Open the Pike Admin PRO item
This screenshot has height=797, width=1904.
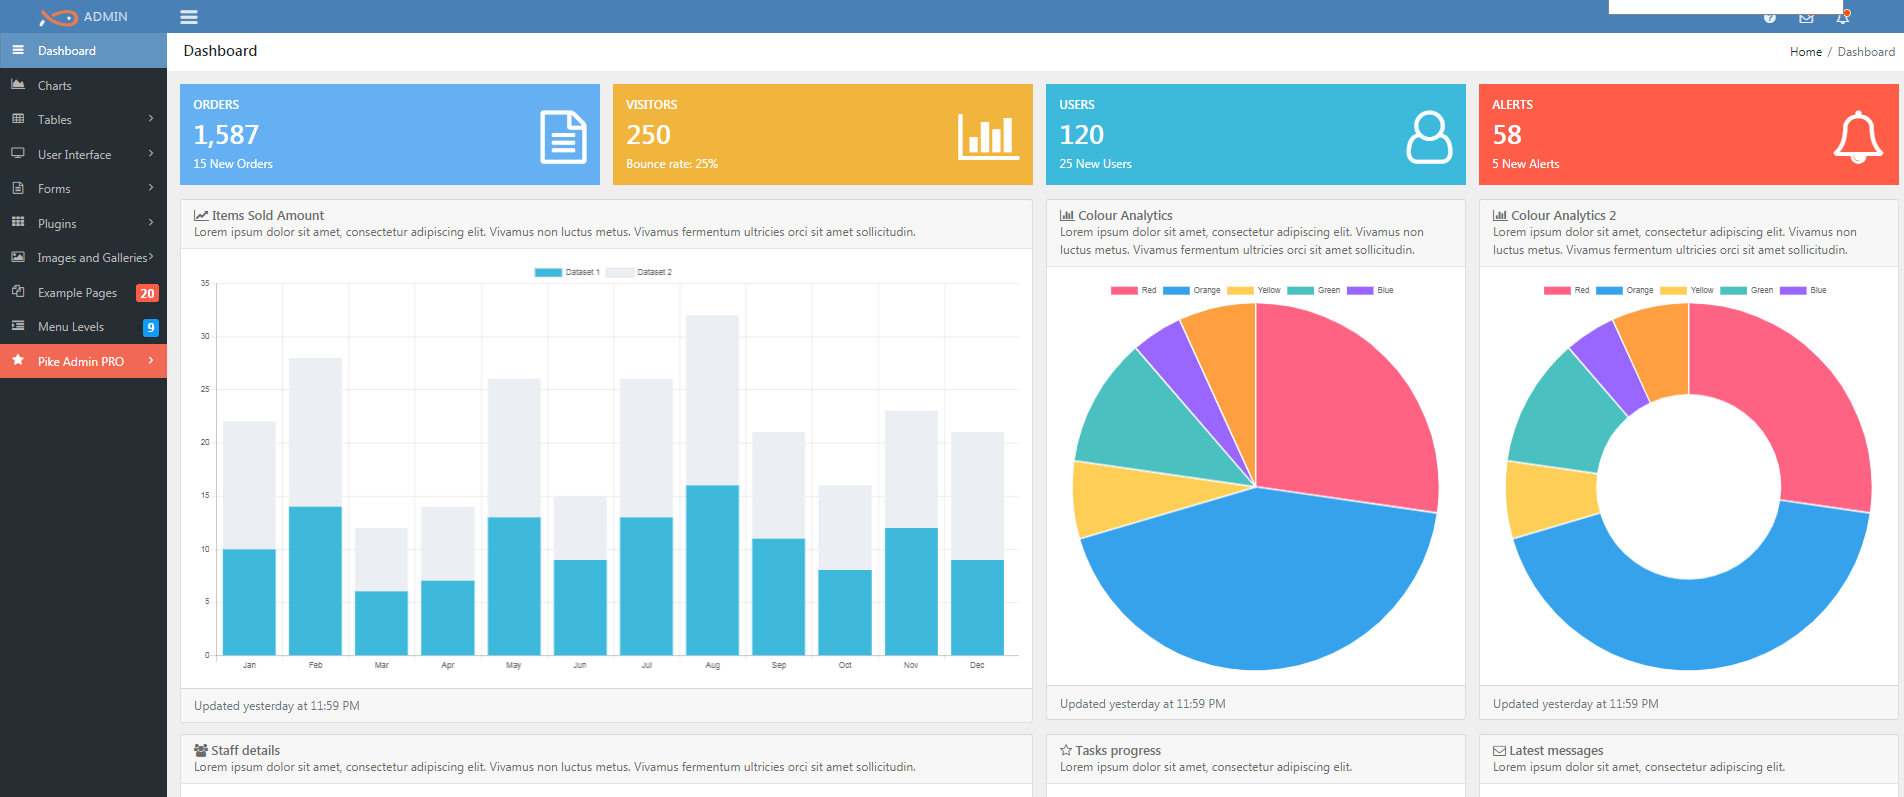tap(81, 362)
